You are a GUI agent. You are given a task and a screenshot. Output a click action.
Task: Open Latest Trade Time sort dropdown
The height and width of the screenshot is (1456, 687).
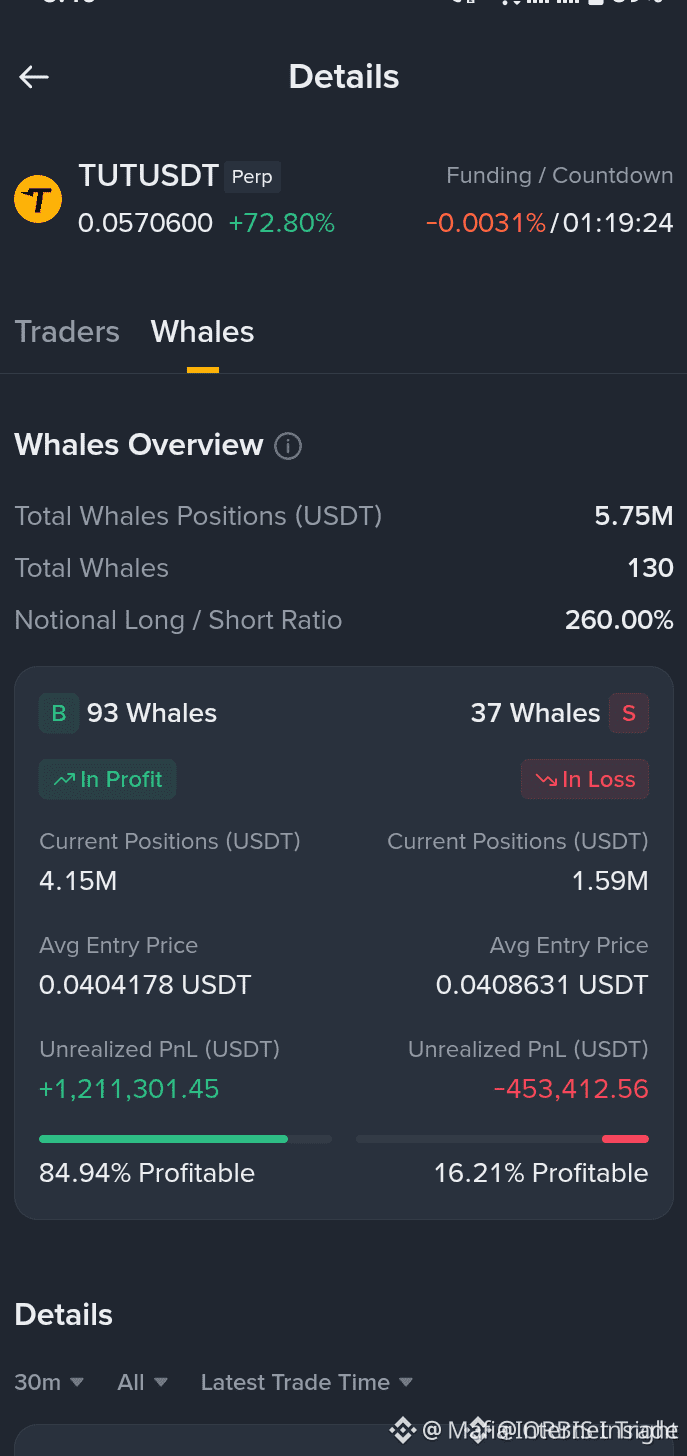[x=307, y=1382]
